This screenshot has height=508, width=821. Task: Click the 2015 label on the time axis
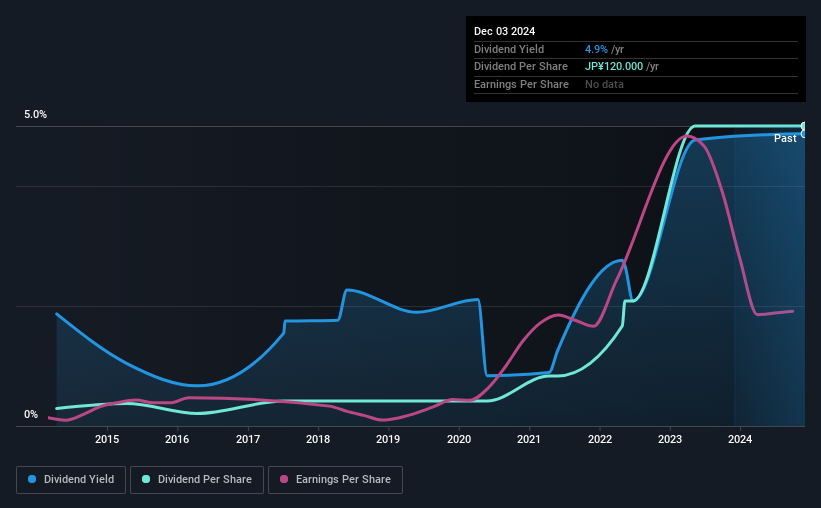(107, 439)
